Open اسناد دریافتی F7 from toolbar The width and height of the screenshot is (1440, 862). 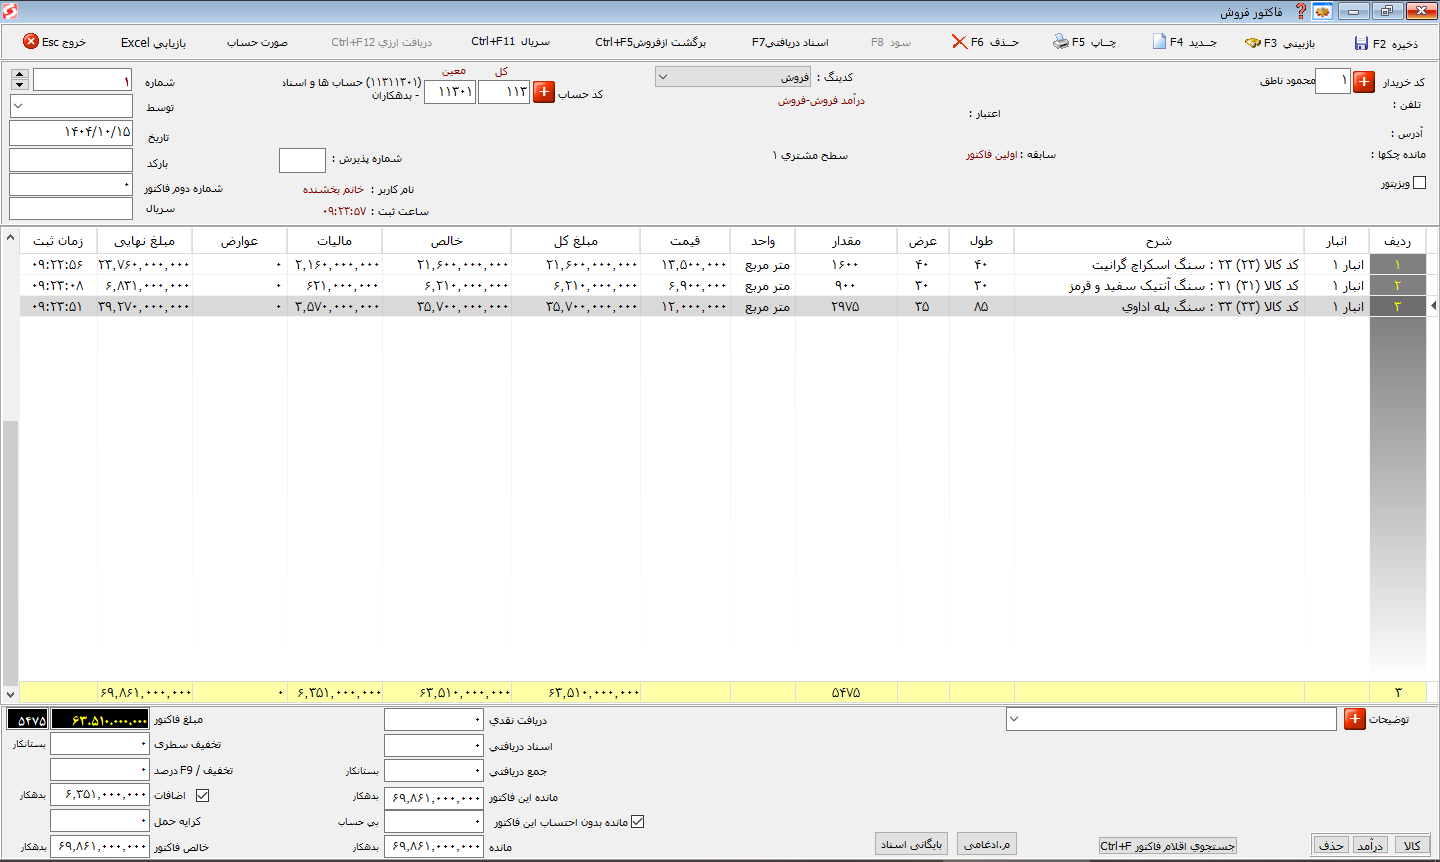point(790,42)
